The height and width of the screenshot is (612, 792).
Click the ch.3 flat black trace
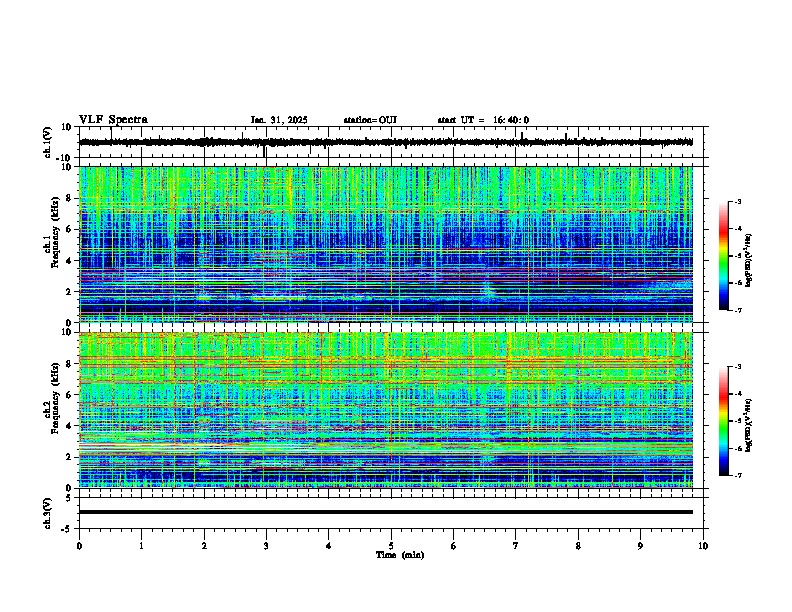click(386, 512)
